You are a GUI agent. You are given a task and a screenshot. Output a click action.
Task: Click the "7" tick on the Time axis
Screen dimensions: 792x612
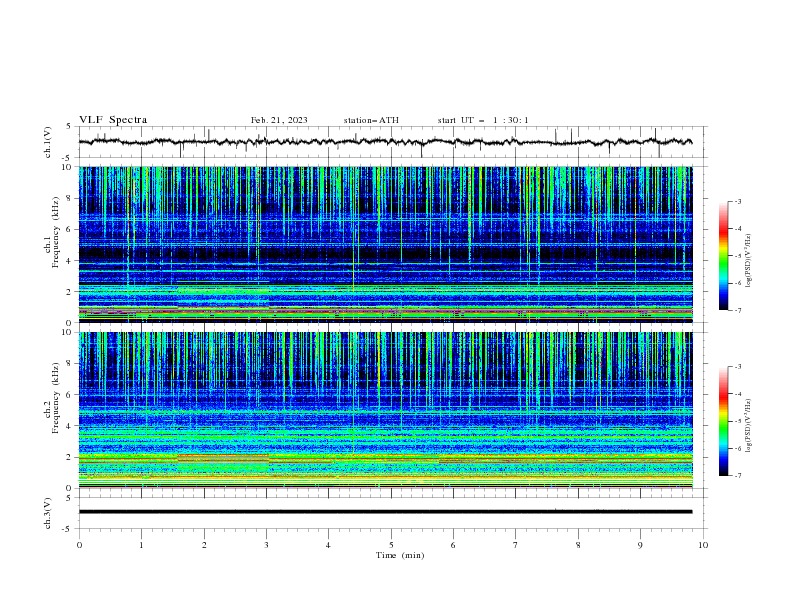click(516, 545)
